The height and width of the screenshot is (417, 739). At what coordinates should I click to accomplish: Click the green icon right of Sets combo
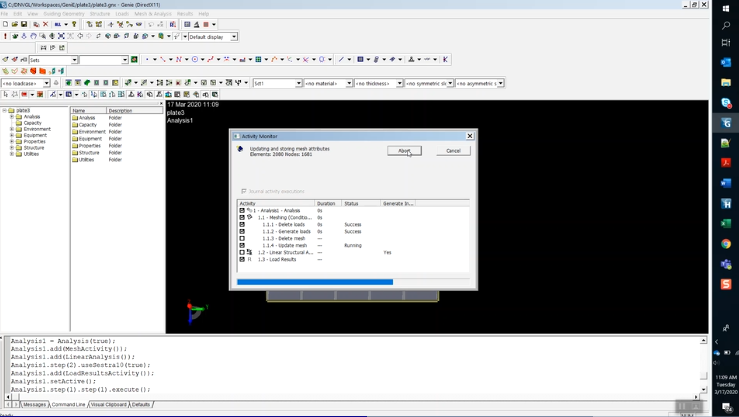[134, 59]
